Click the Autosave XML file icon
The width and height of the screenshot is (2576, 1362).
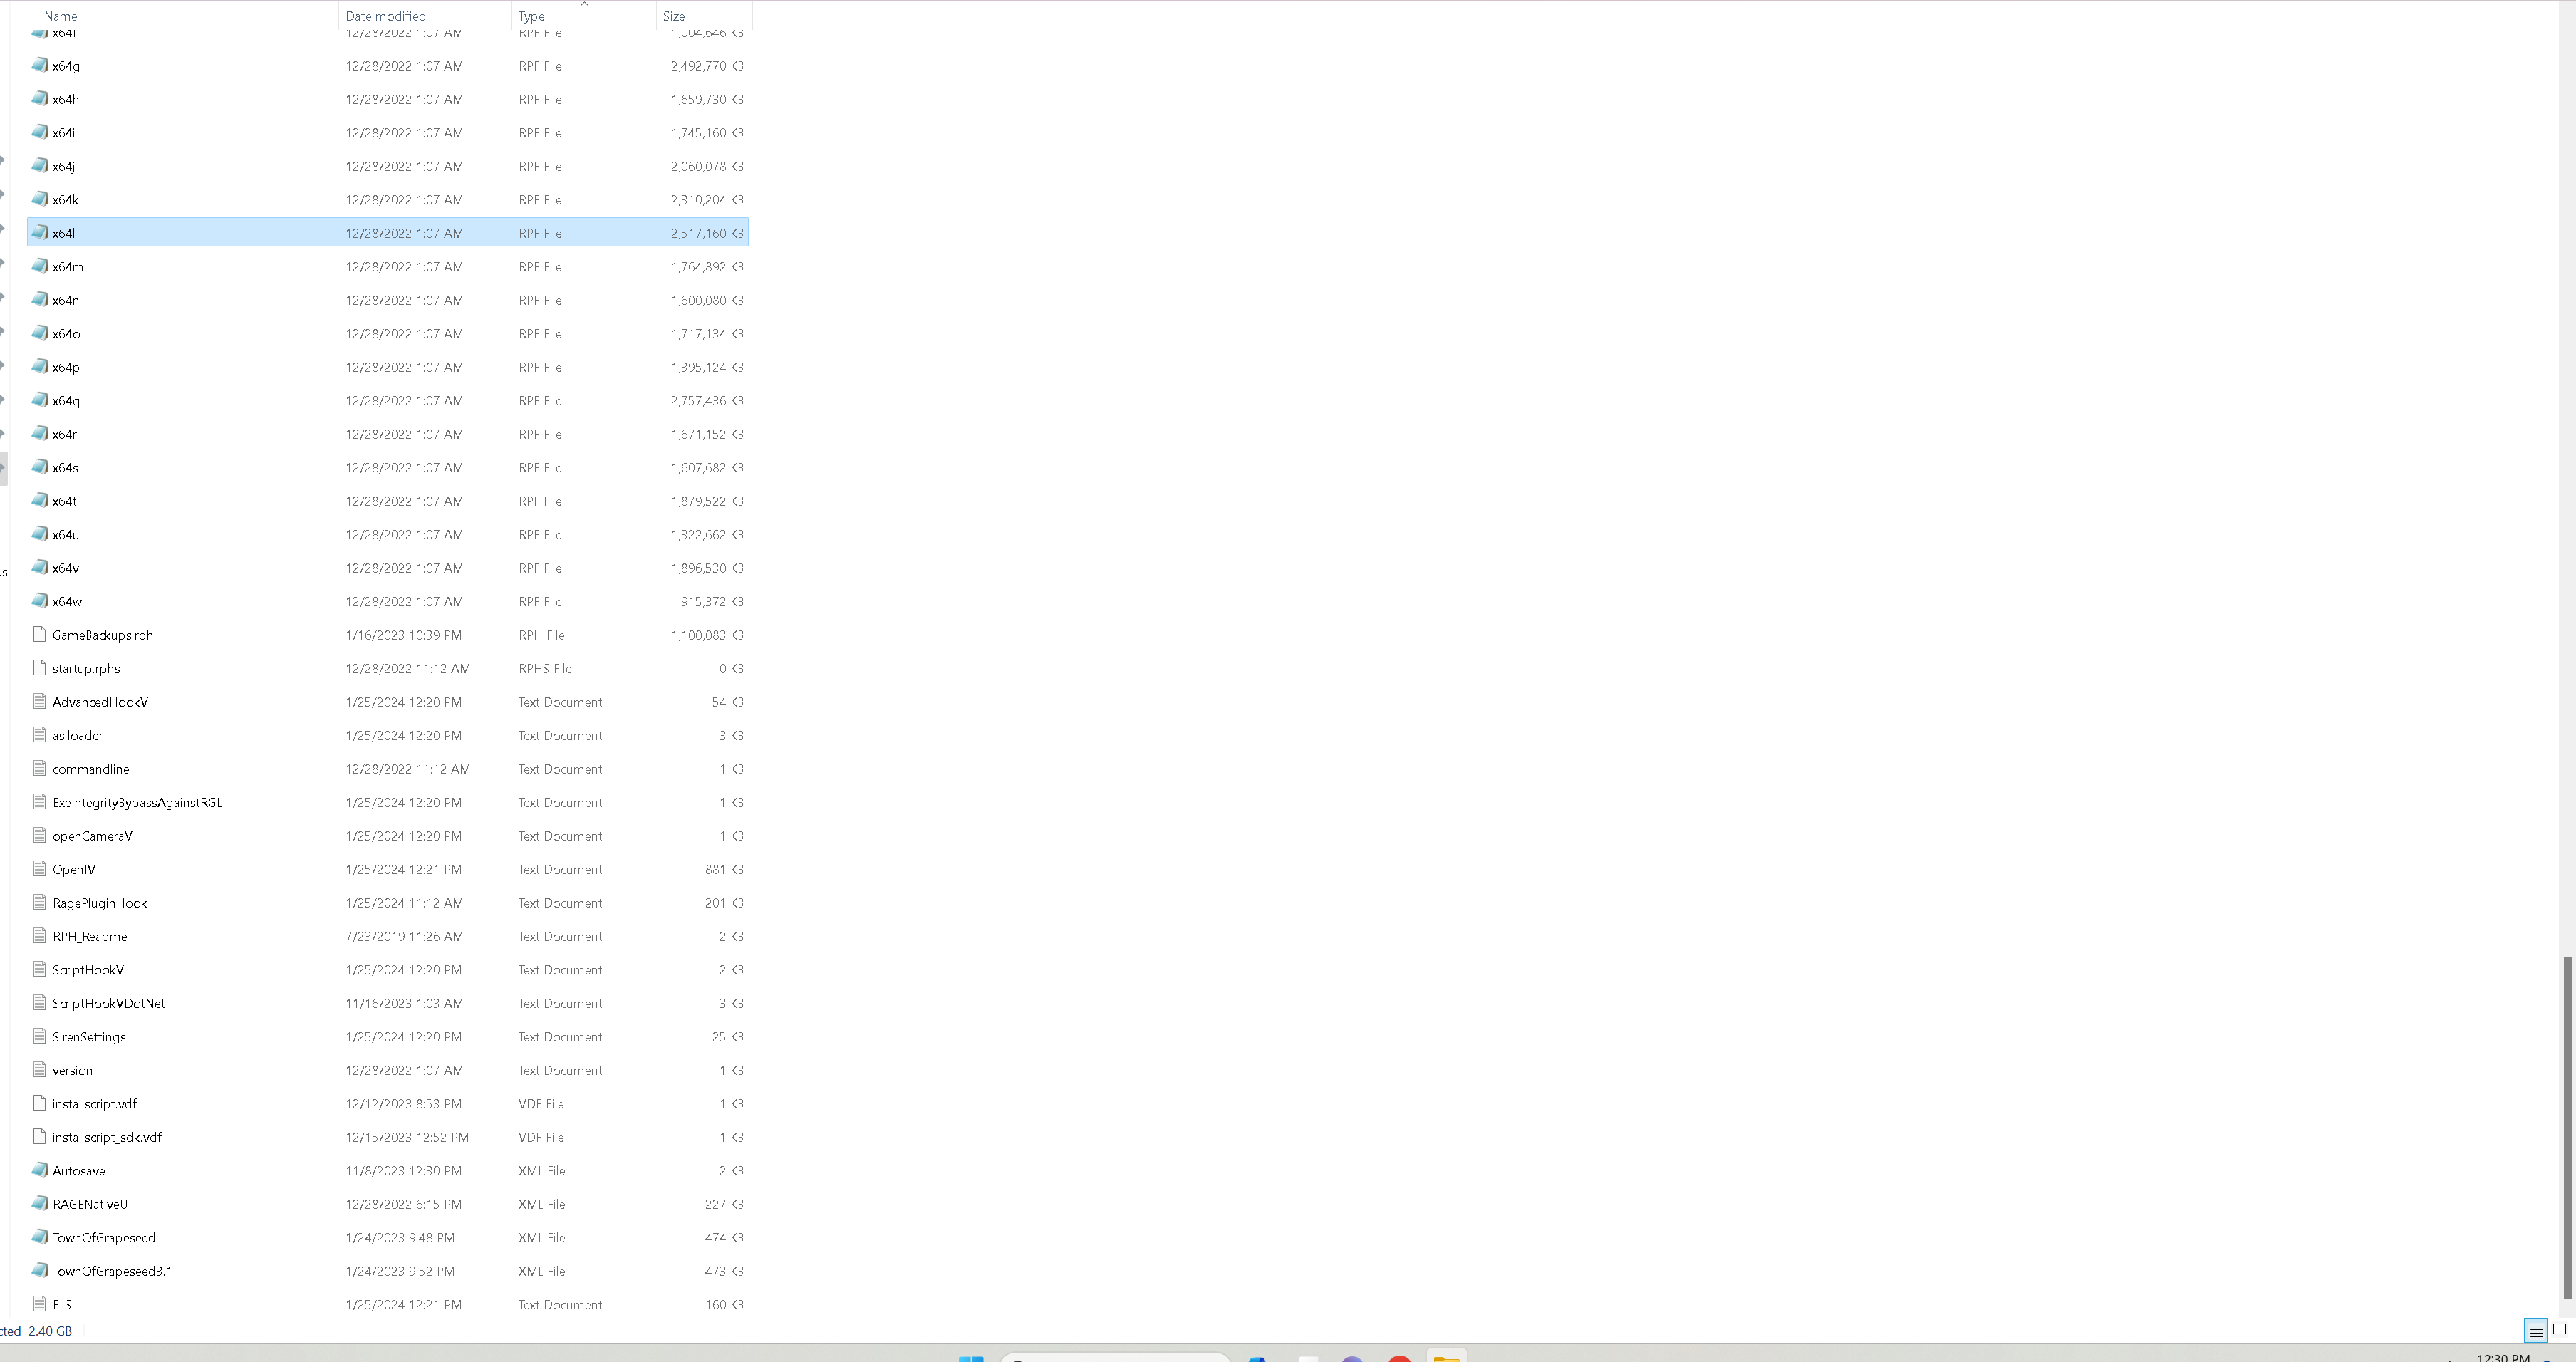pos(40,1170)
